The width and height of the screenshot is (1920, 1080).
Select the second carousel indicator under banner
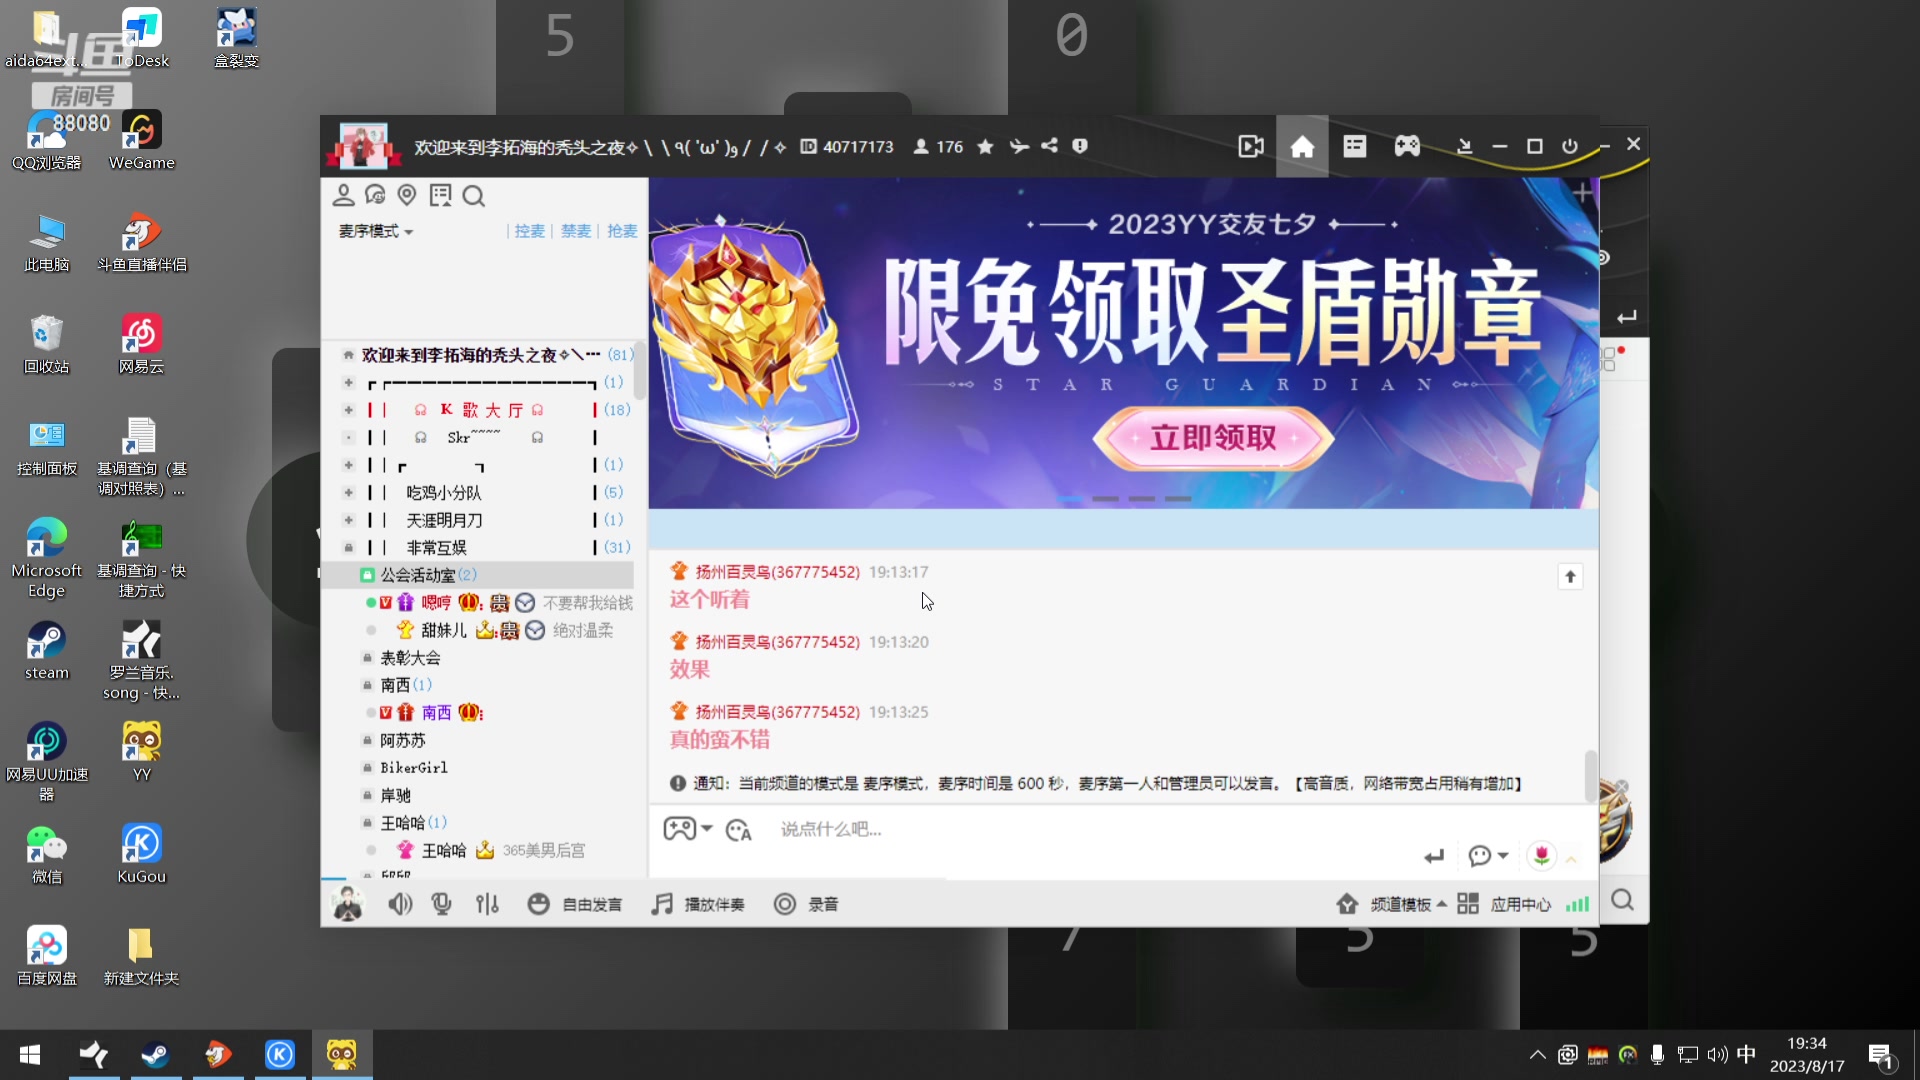(1107, 499)
